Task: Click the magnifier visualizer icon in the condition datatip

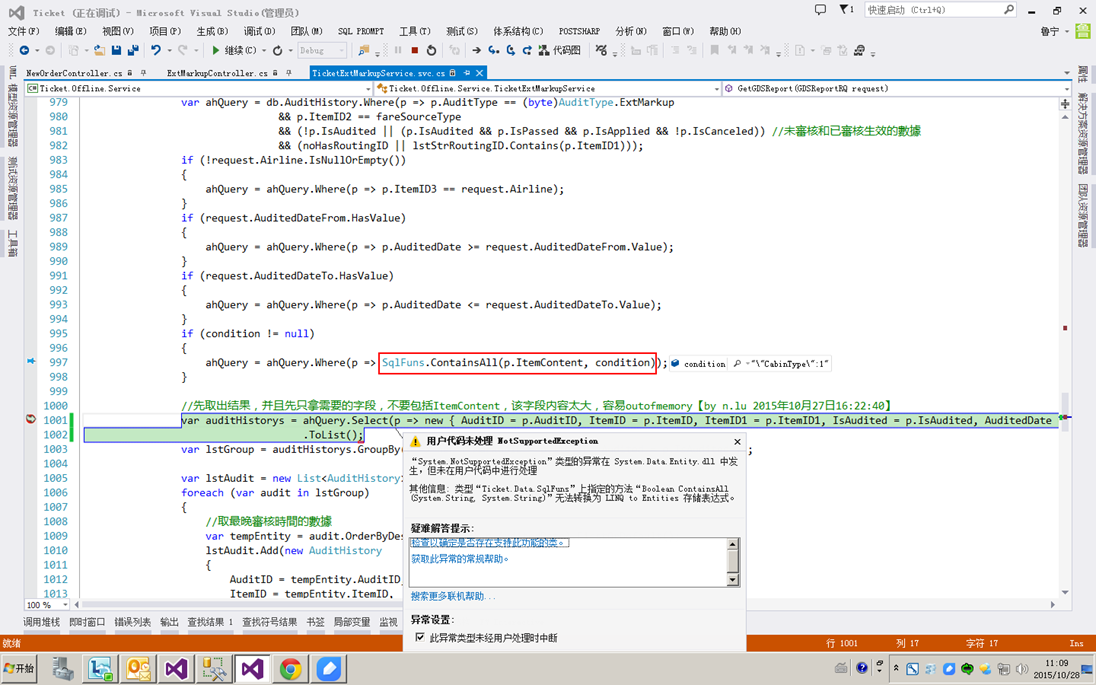Action: 737,363
